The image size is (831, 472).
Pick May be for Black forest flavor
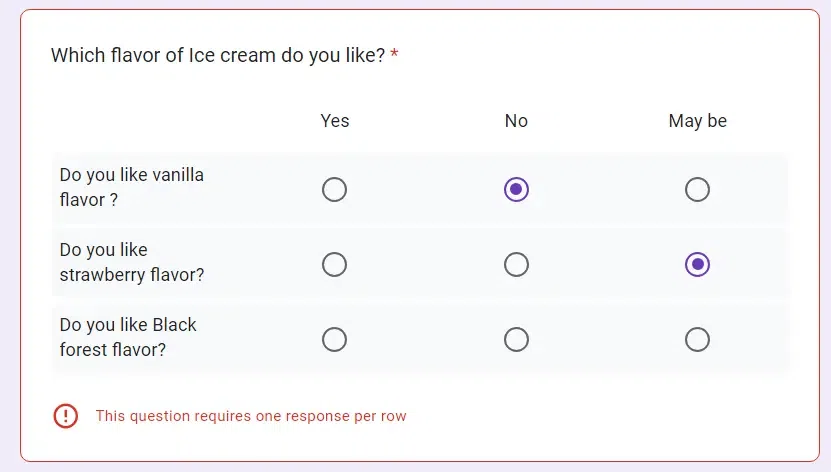pyautogui.click(x=697, y=340)
